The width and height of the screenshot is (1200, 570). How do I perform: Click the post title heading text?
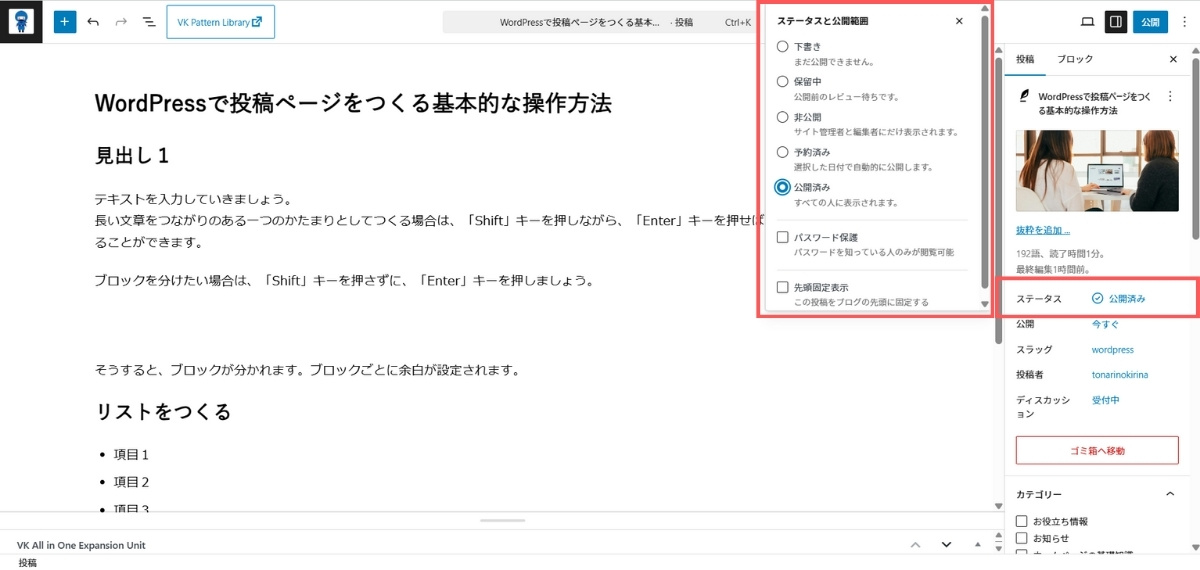[353, 103]
